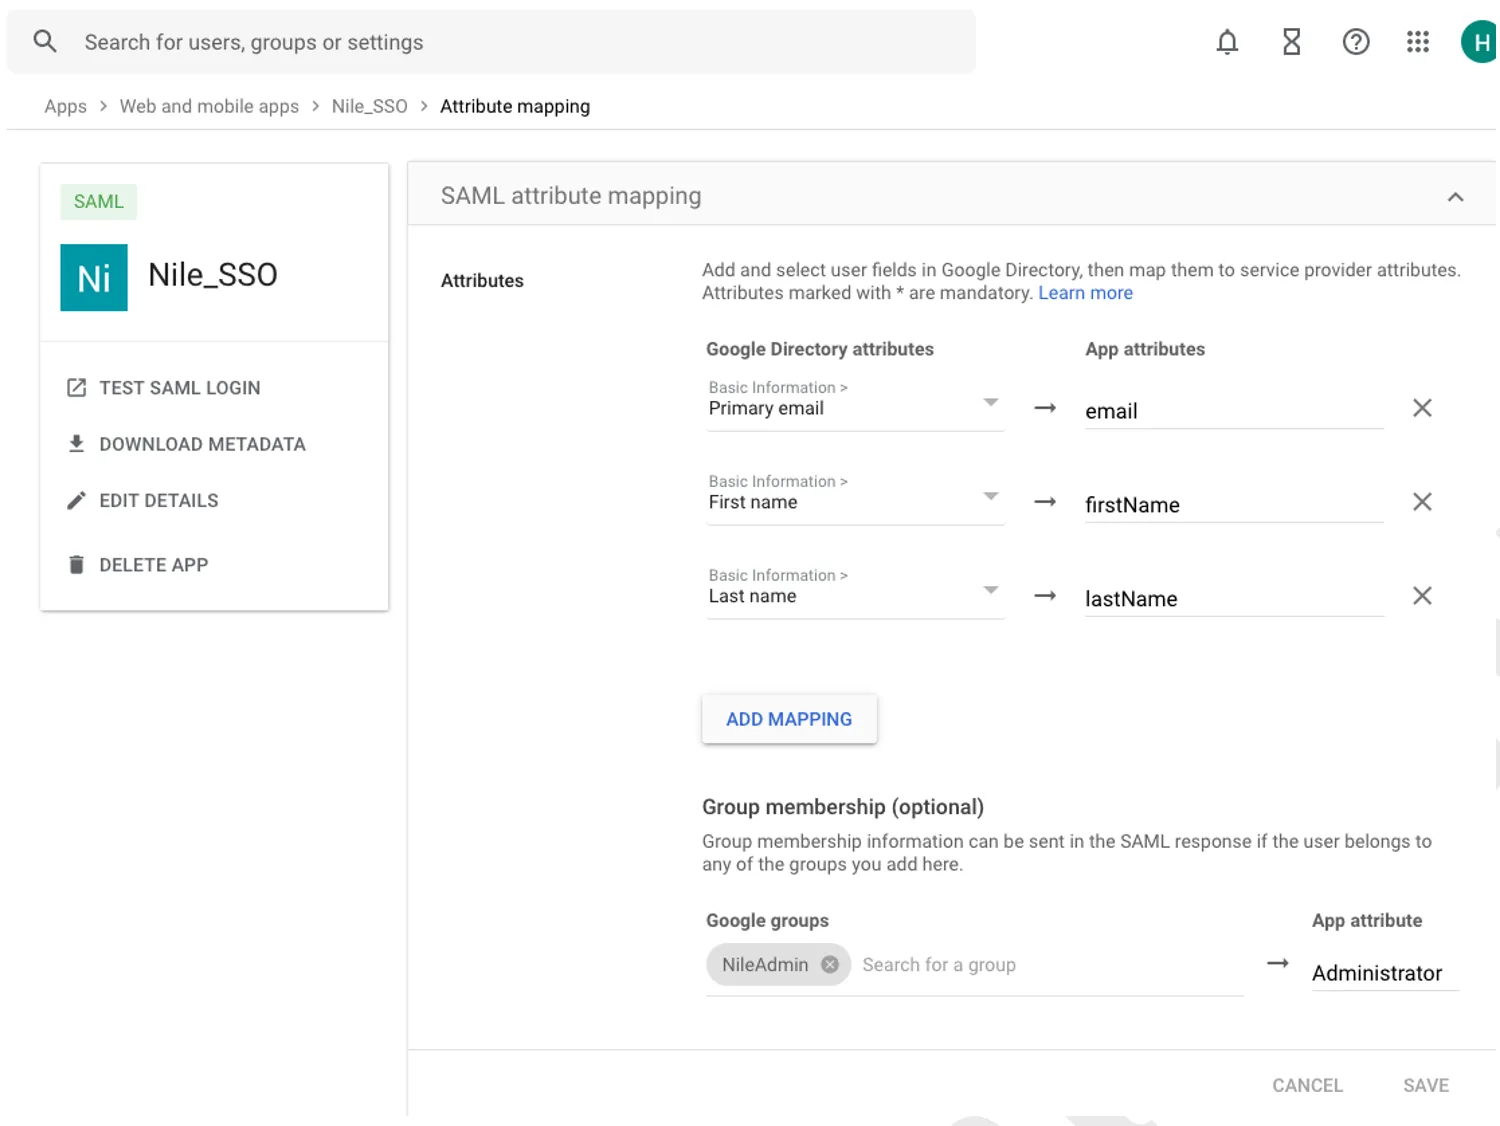1500x1126 pixels.
Task: Go to the Nile_SSO breadcrumb
Action: tap(369, 106)
